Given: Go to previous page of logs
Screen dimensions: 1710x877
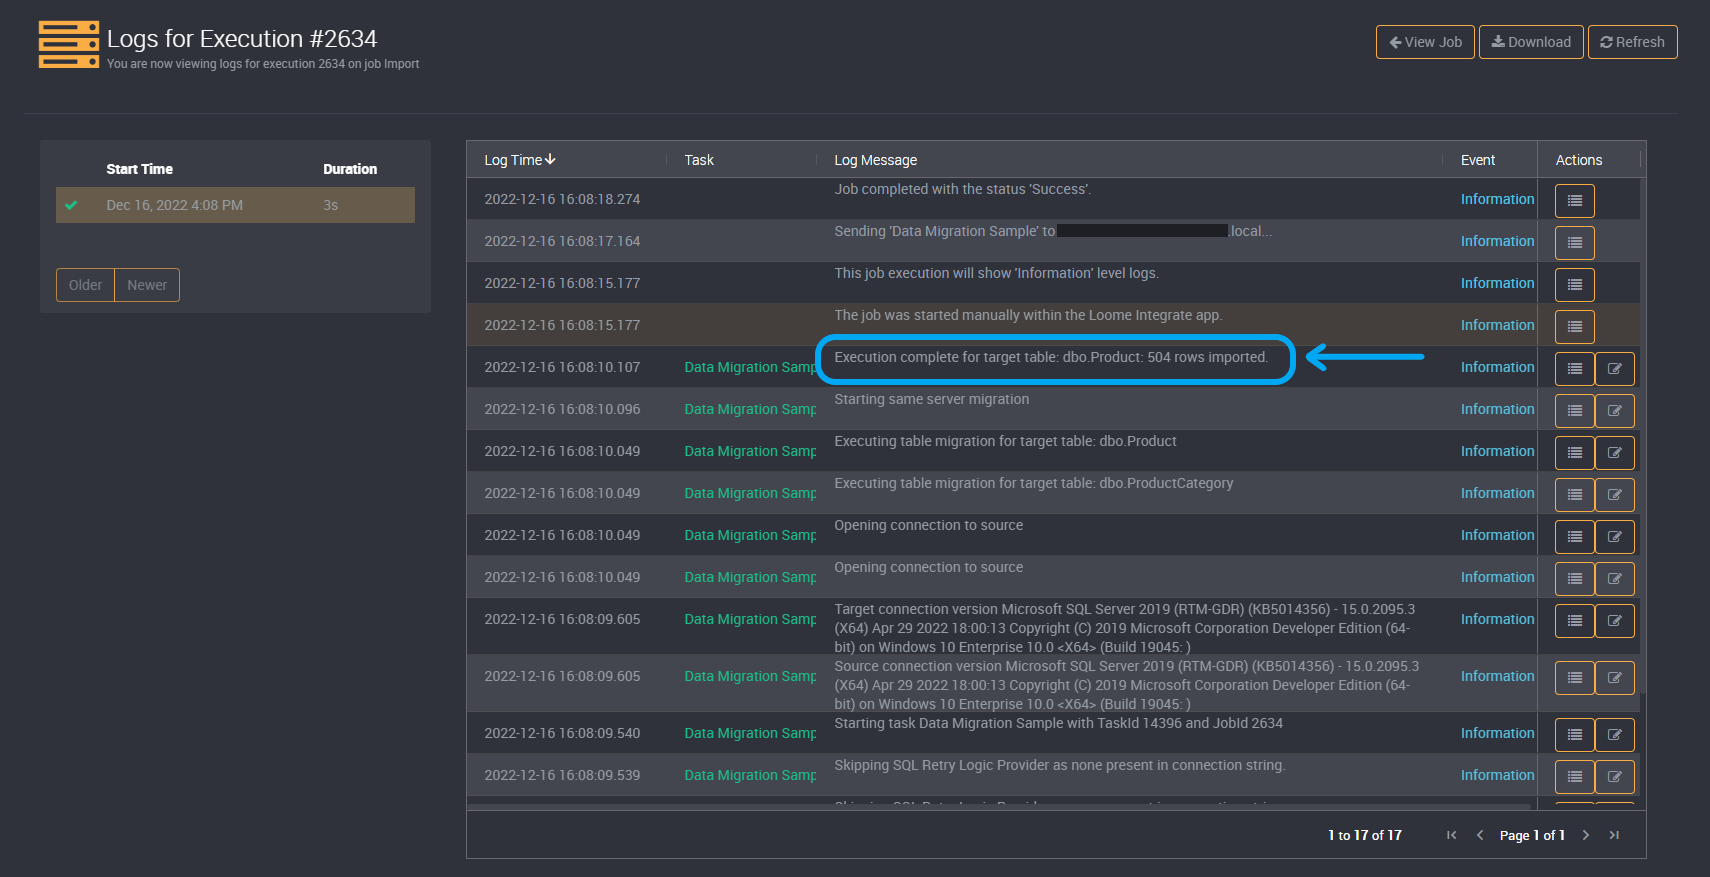Looking at the screenshot, I should click(x=1480, y=835).
